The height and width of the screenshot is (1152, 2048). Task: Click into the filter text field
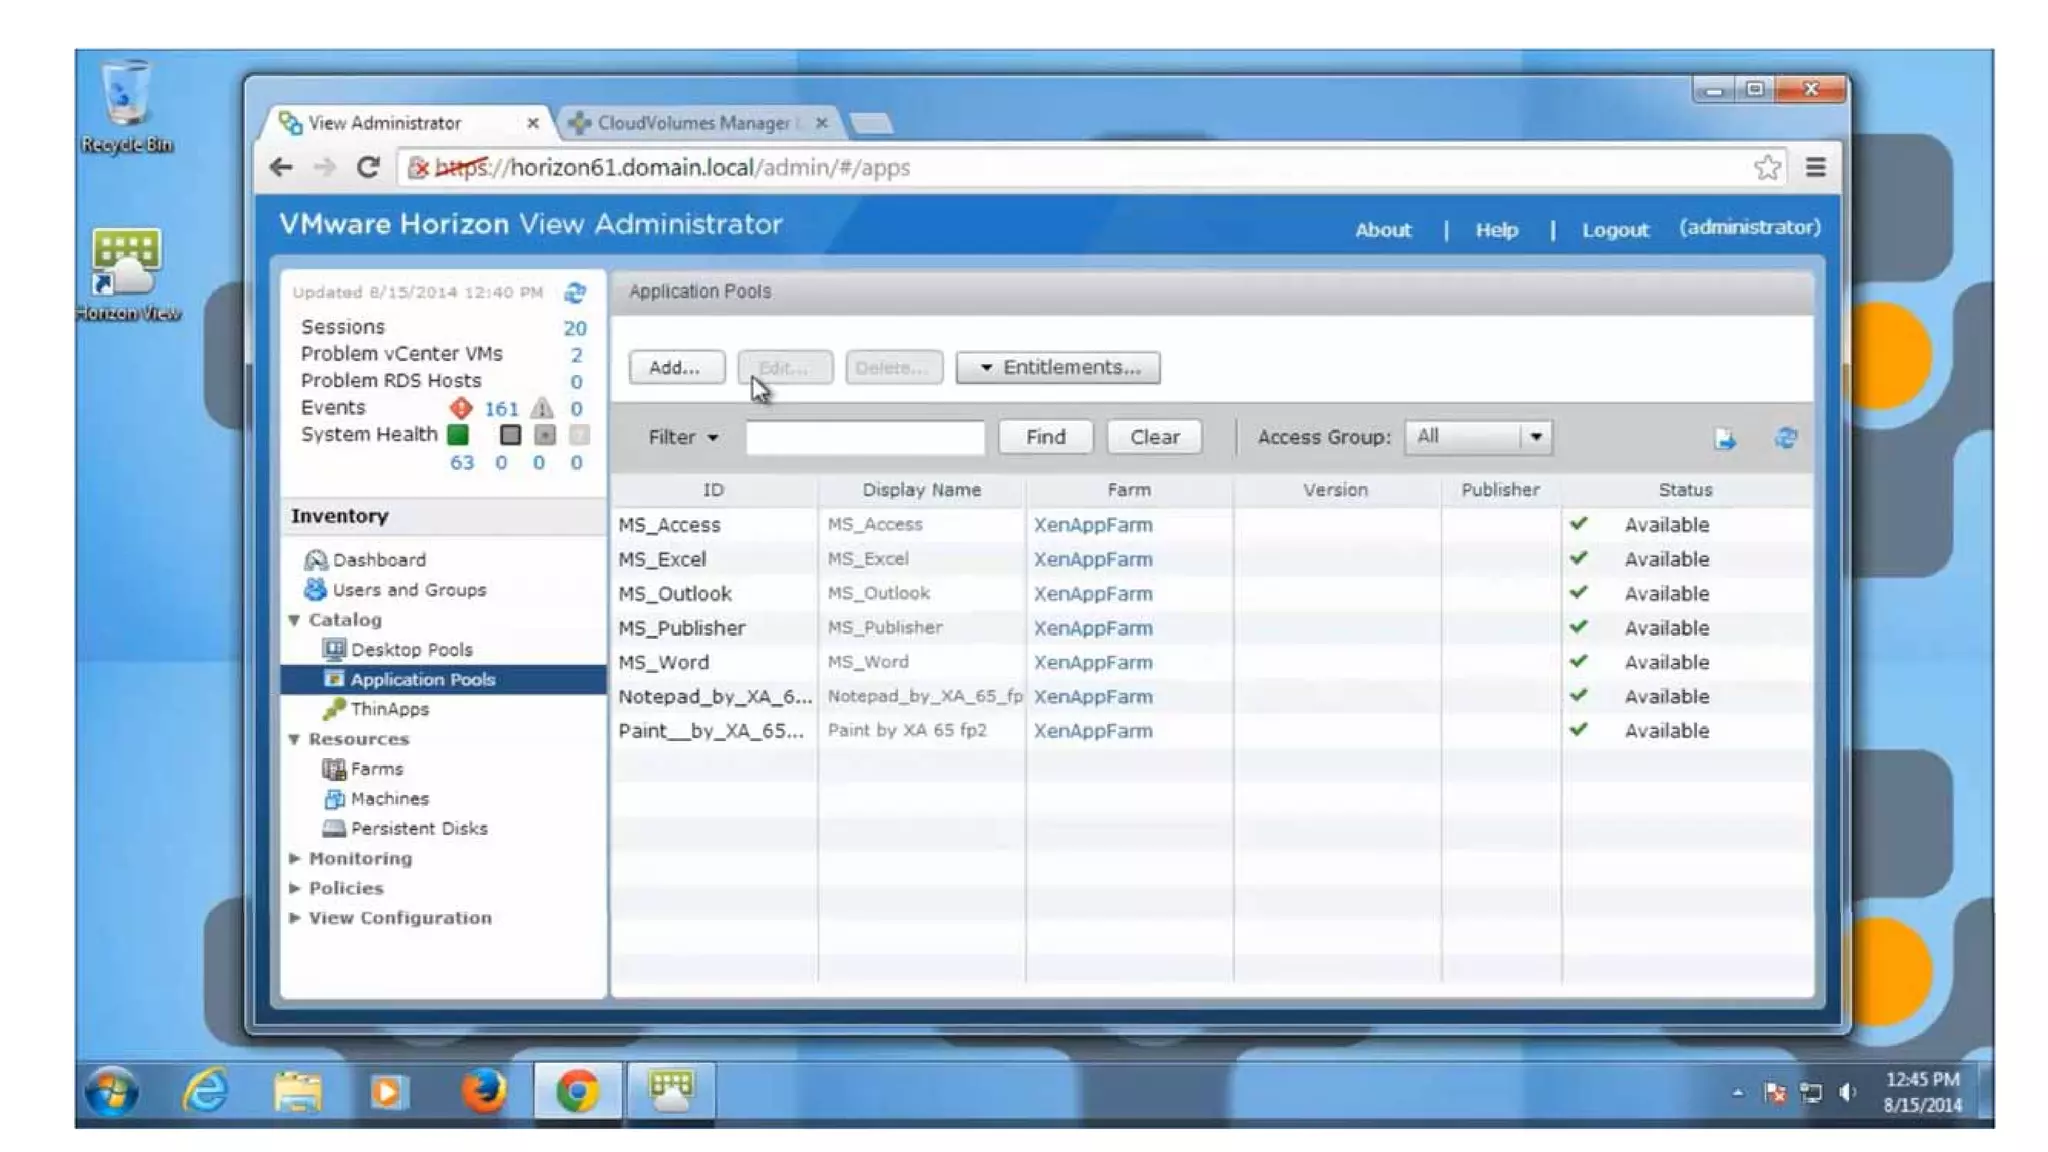coord(865,437)
